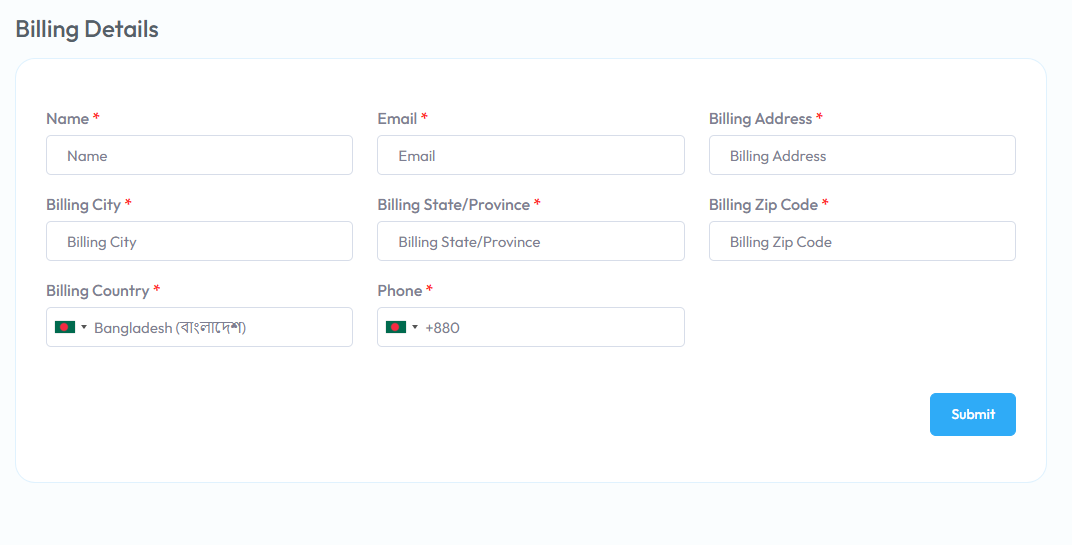The image size is (1072, 545).
Task: Click the Bangladesh flag in Billing Country
Action: 65,327
